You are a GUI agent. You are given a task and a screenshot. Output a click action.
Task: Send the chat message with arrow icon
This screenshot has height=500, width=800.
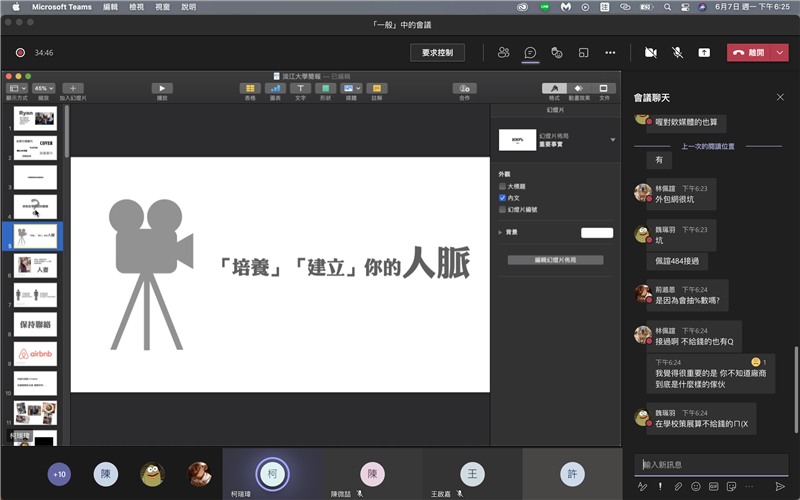[780, 486]
